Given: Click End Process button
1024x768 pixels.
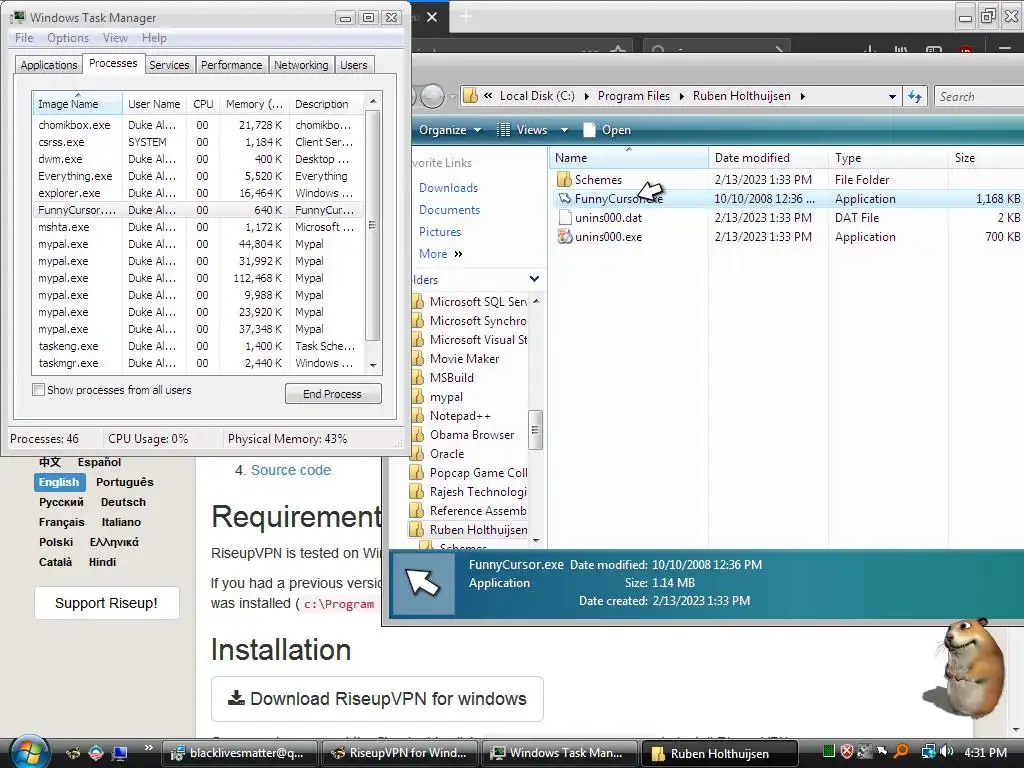Looking at the screenshot, I should tap(333, 394).
